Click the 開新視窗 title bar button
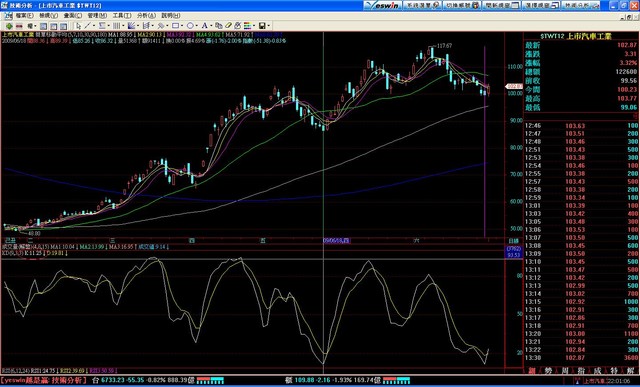The width and height of the screenshot is (640, 387). pyautogui.click(x=501, y=5)
